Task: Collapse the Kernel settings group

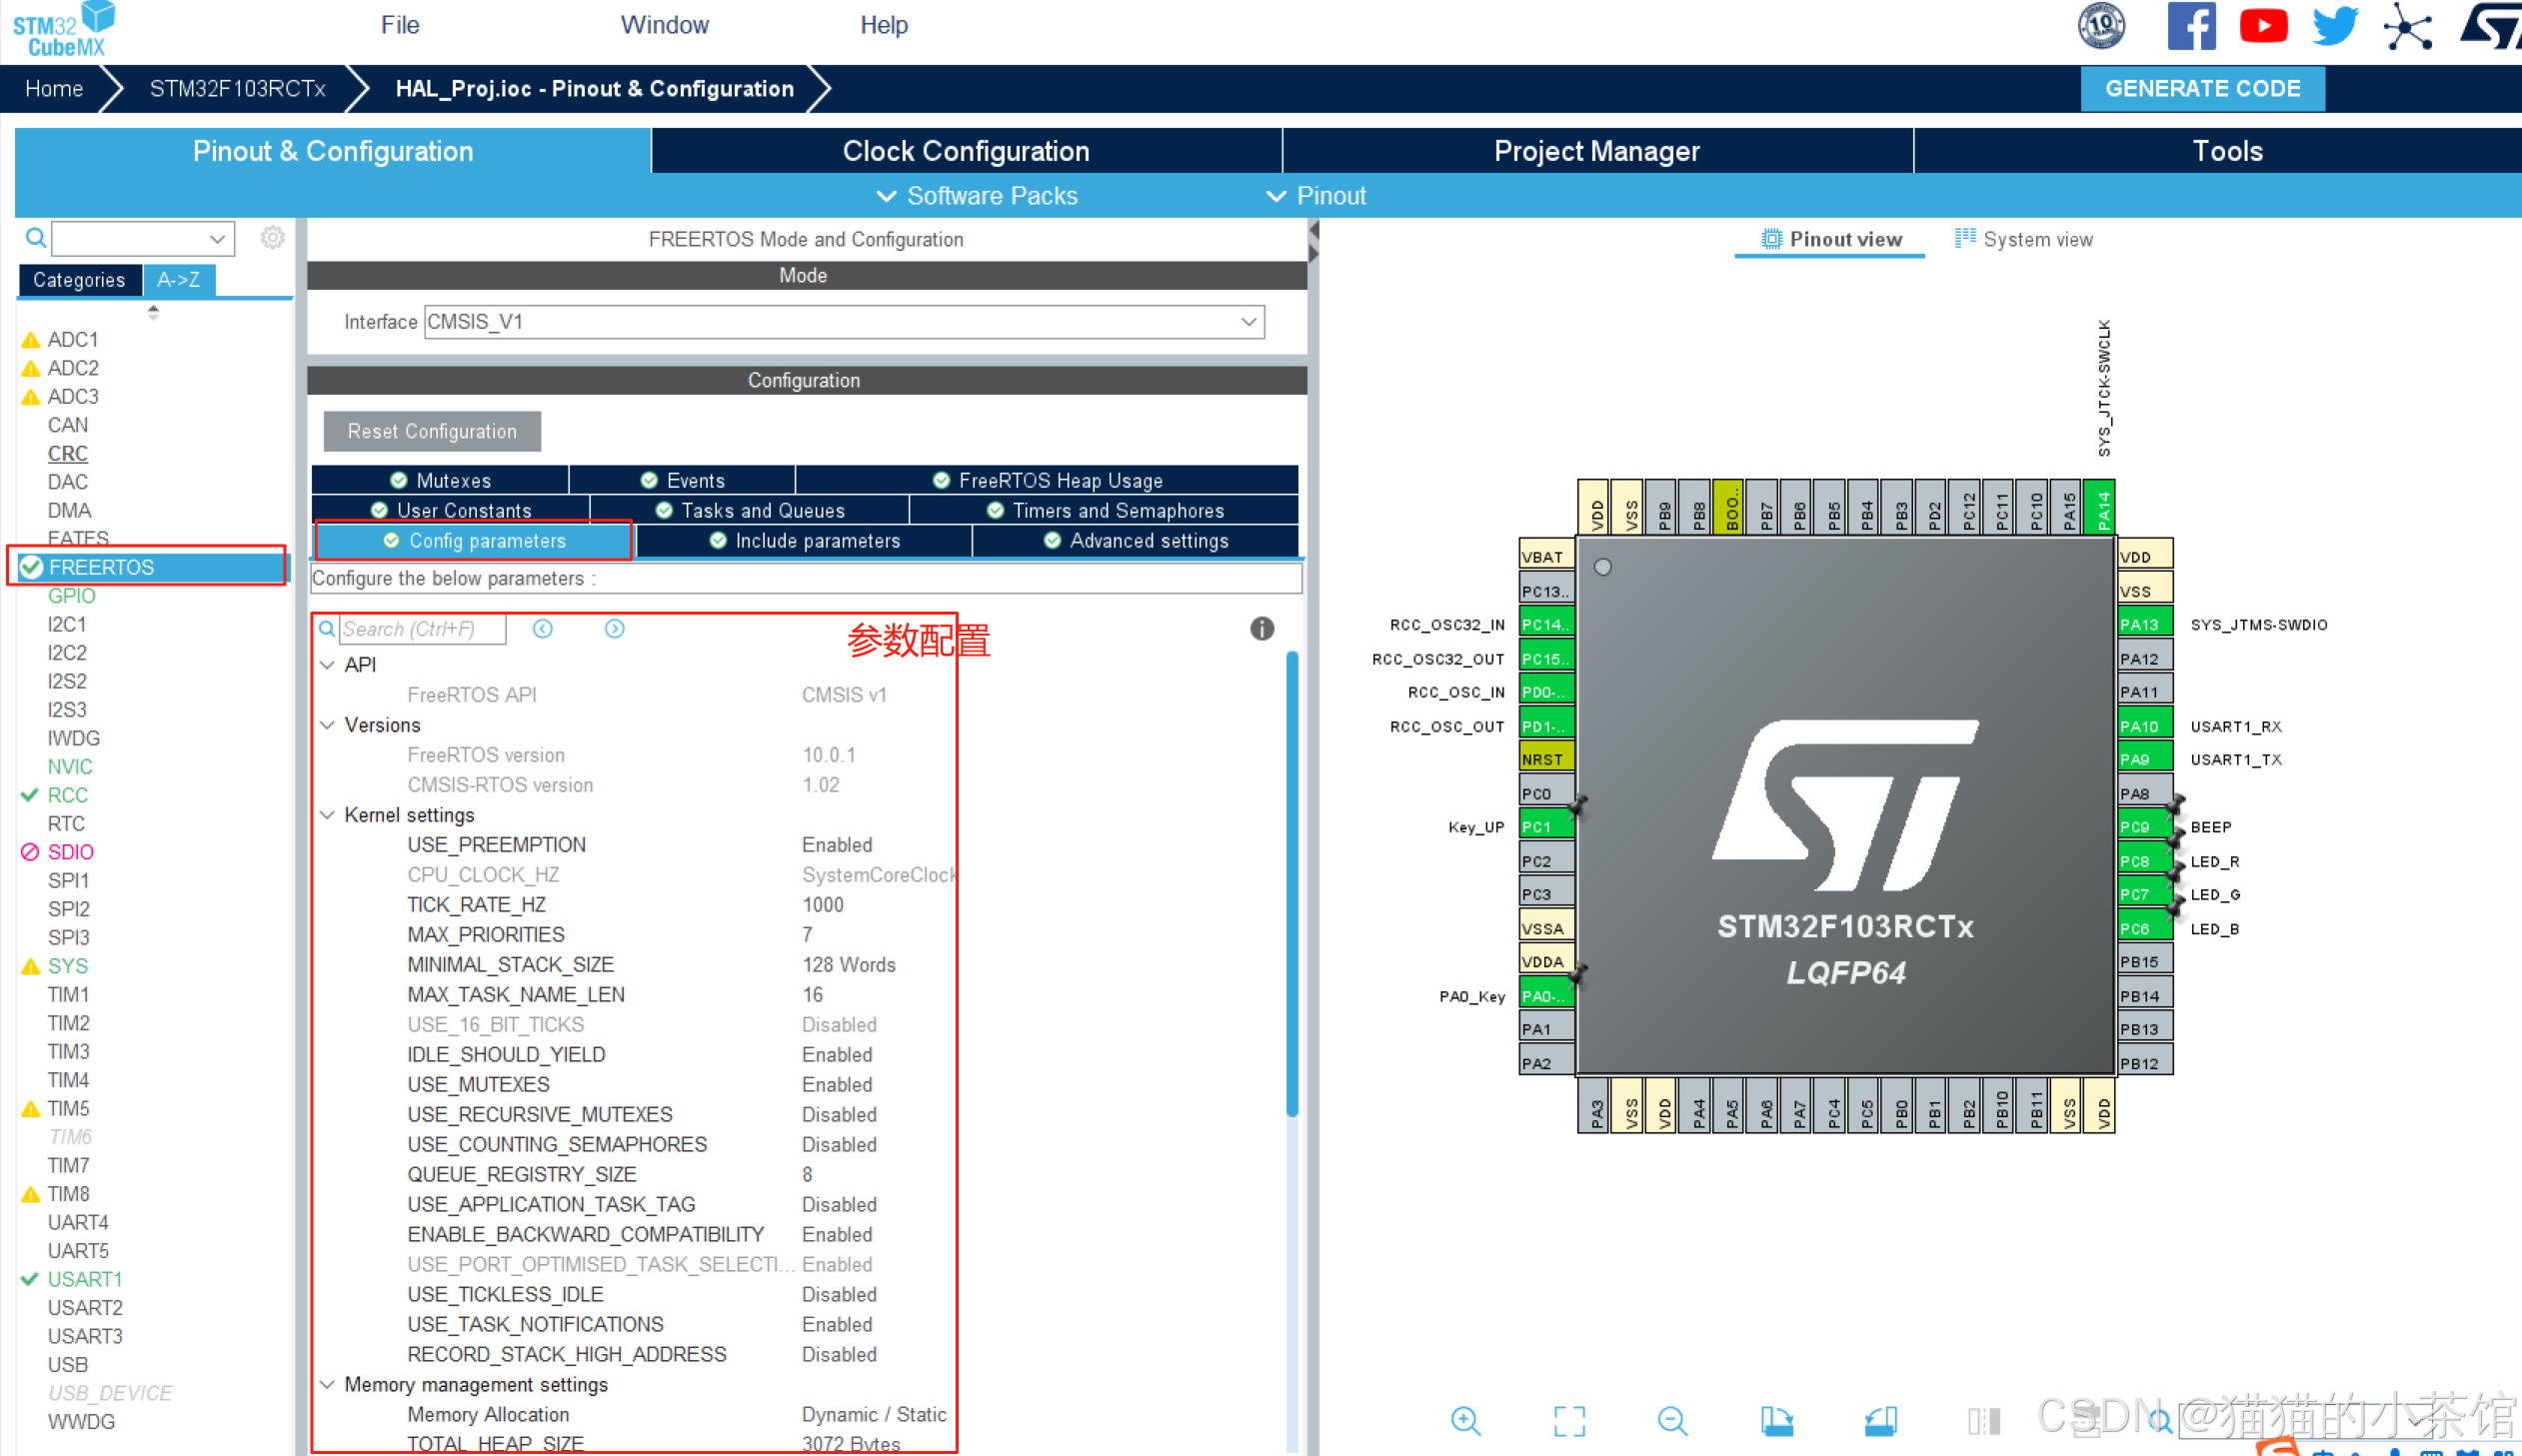Action: click(327, 814)
